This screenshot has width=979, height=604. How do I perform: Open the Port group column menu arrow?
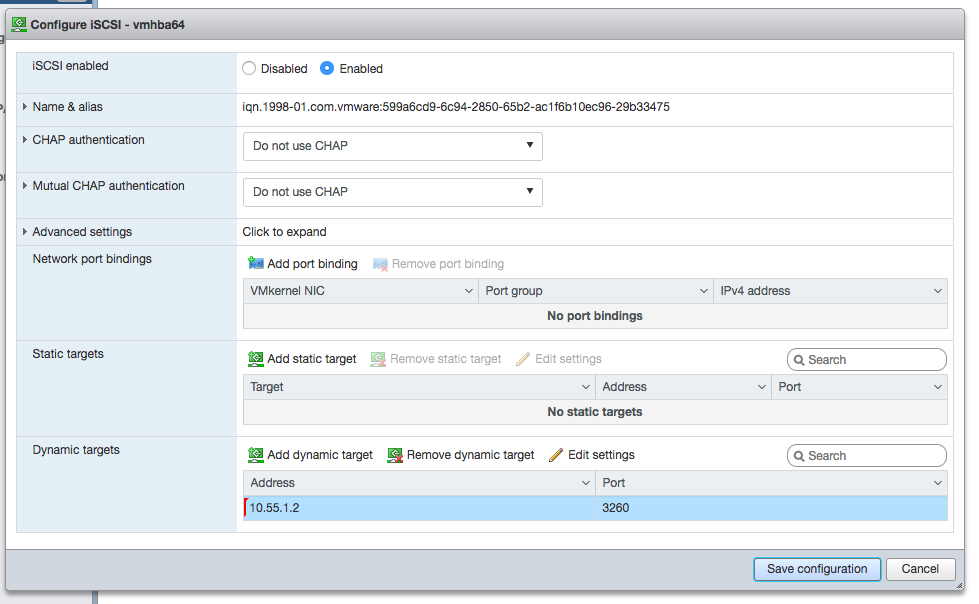703,291
